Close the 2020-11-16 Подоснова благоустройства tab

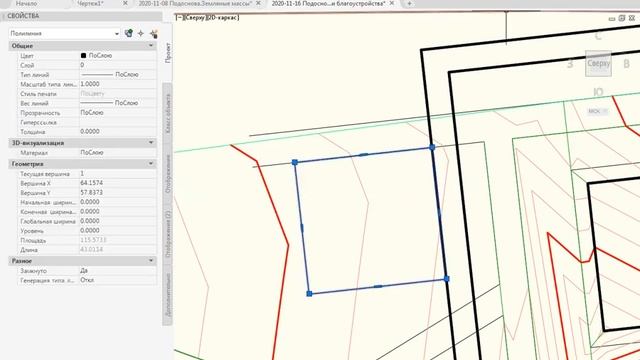(x=391, y=3)
